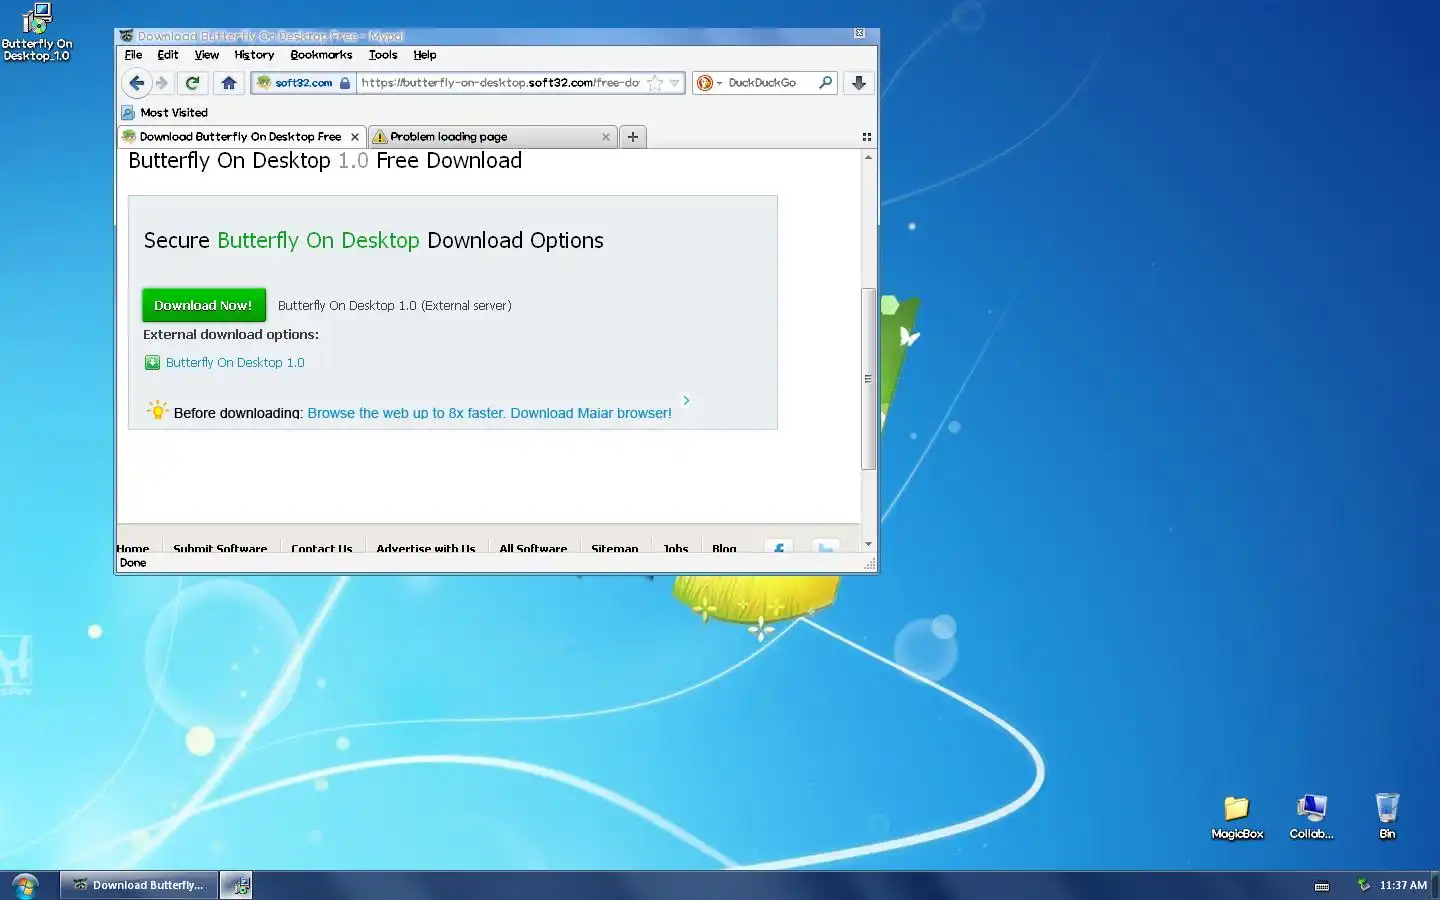This screenshot has height=900, width=1440.
Task: Open the View menu
Action: pos(207,55)
